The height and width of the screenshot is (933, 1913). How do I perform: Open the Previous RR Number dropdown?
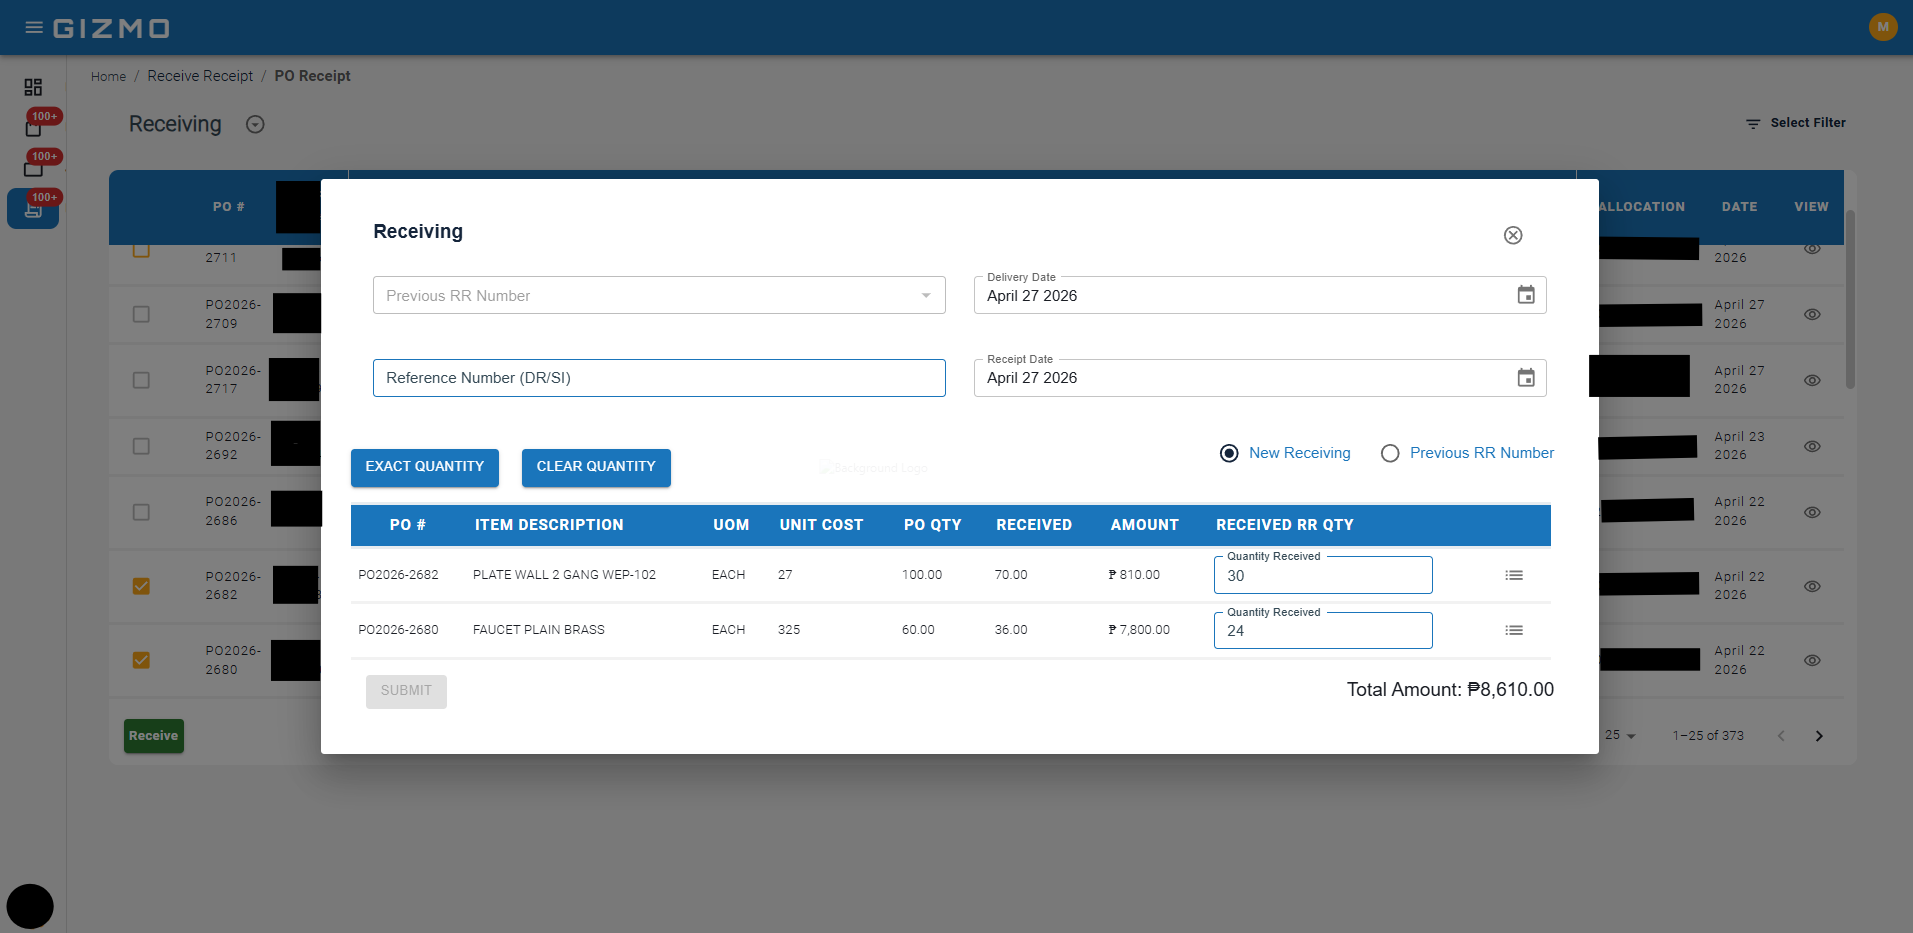point(659,295)
